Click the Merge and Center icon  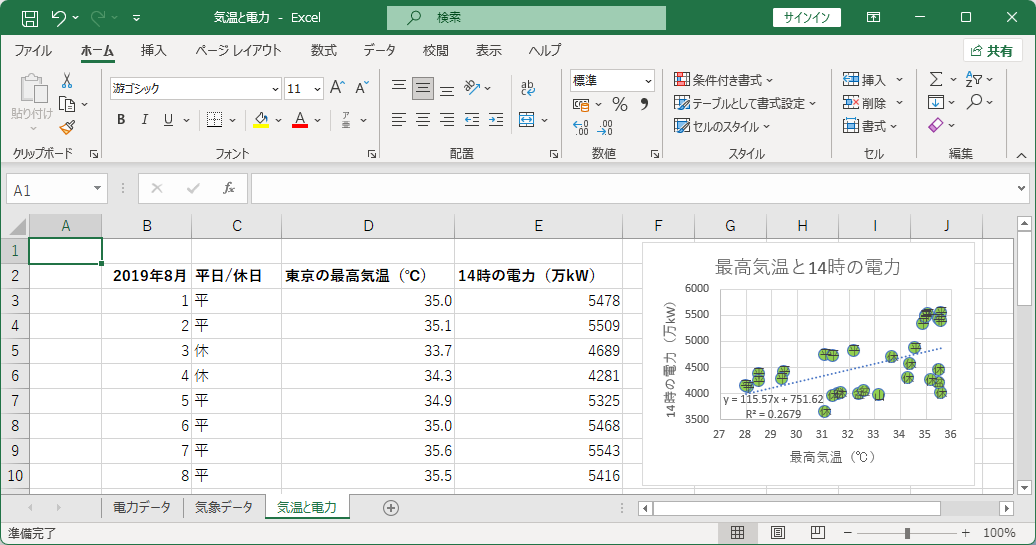527,120
